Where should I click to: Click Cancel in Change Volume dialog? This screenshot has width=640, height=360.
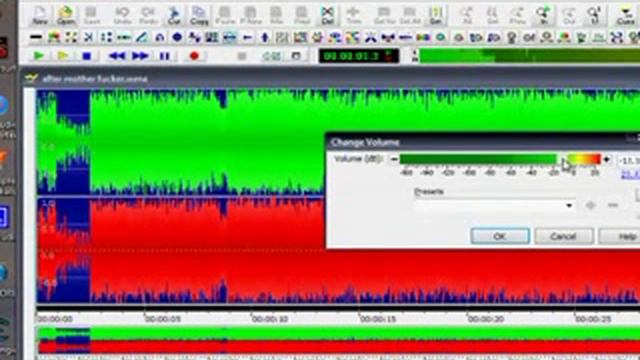pos(564,236)
